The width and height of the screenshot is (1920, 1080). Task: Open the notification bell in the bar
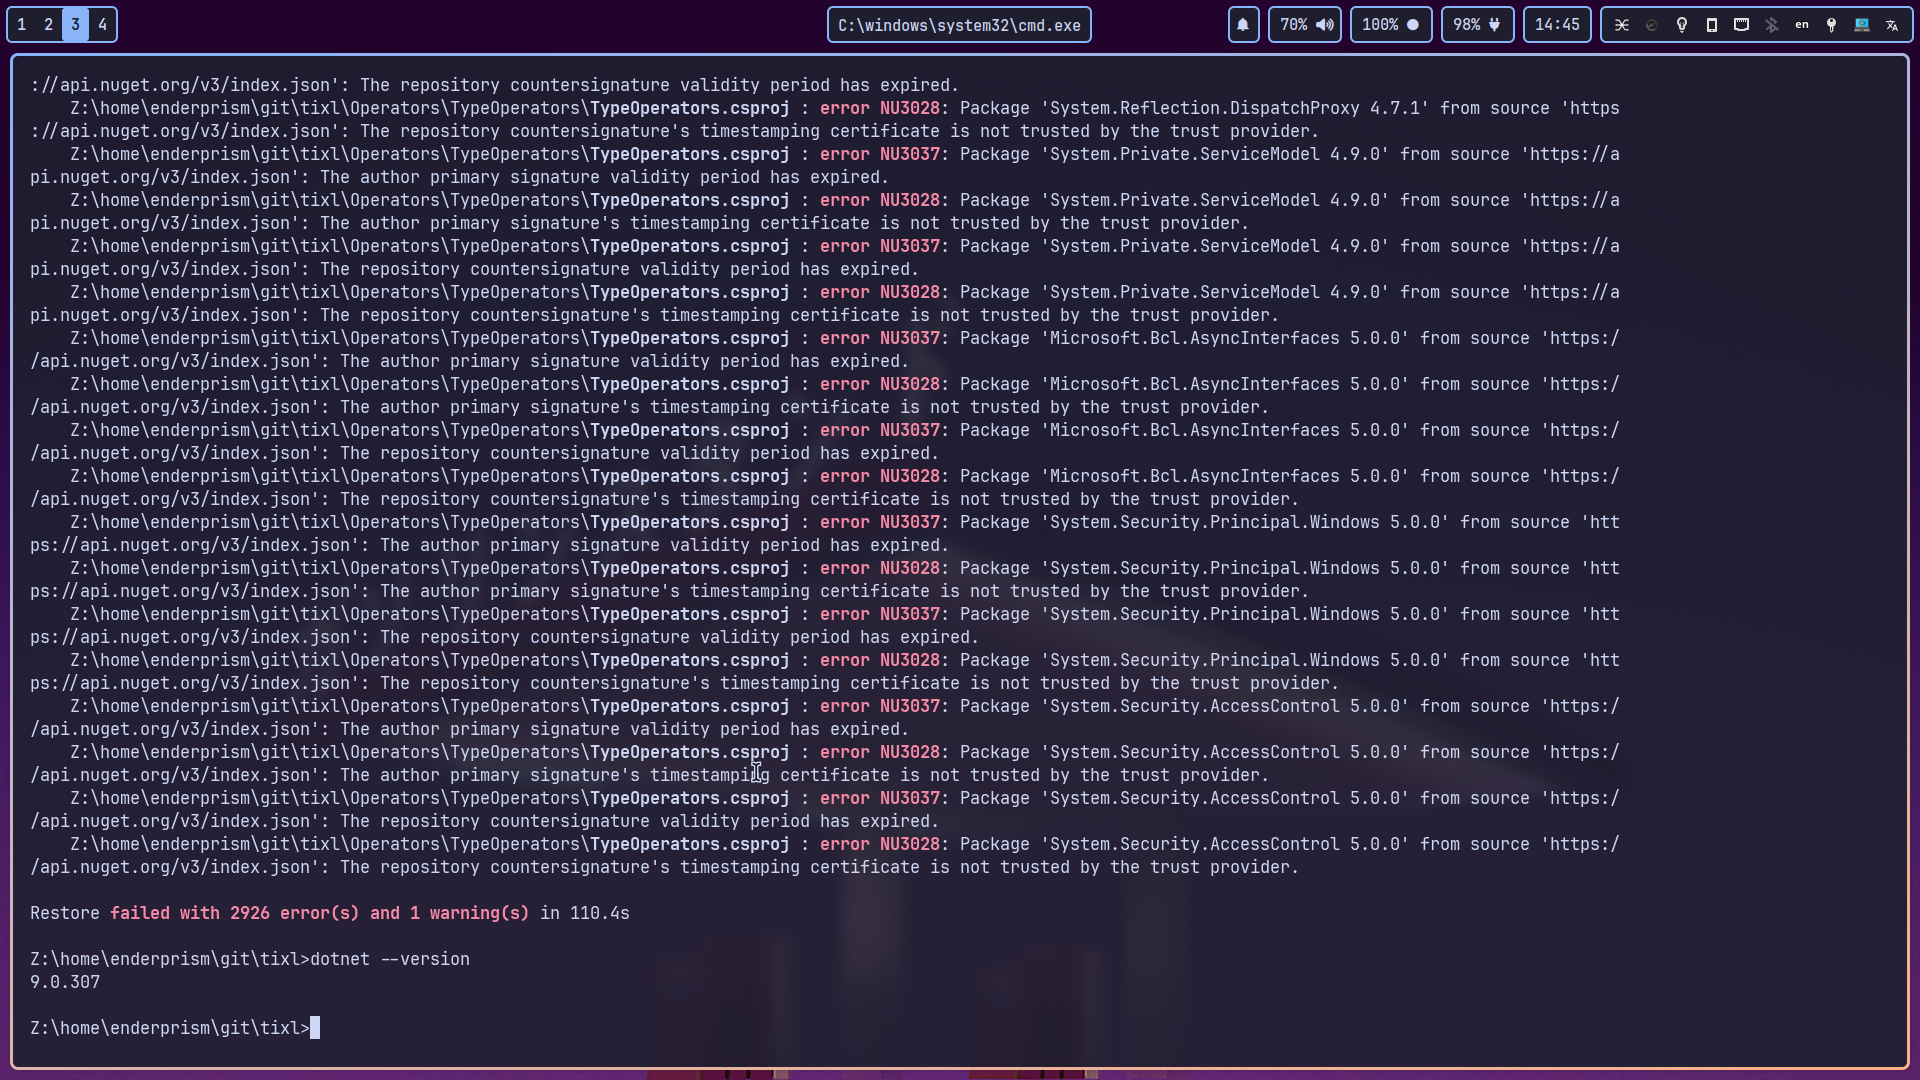[x=1243, y=25]
